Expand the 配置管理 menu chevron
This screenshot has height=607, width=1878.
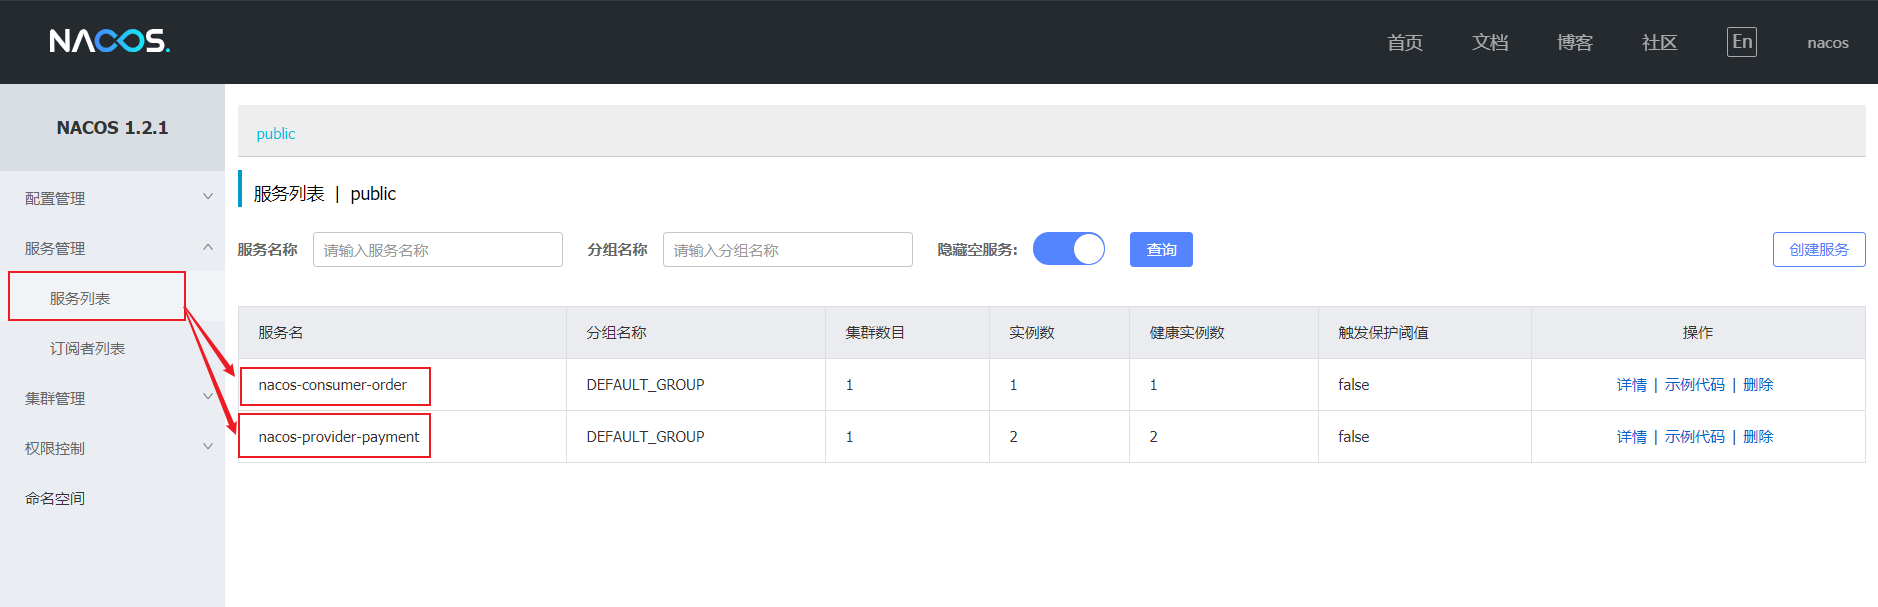208,197
